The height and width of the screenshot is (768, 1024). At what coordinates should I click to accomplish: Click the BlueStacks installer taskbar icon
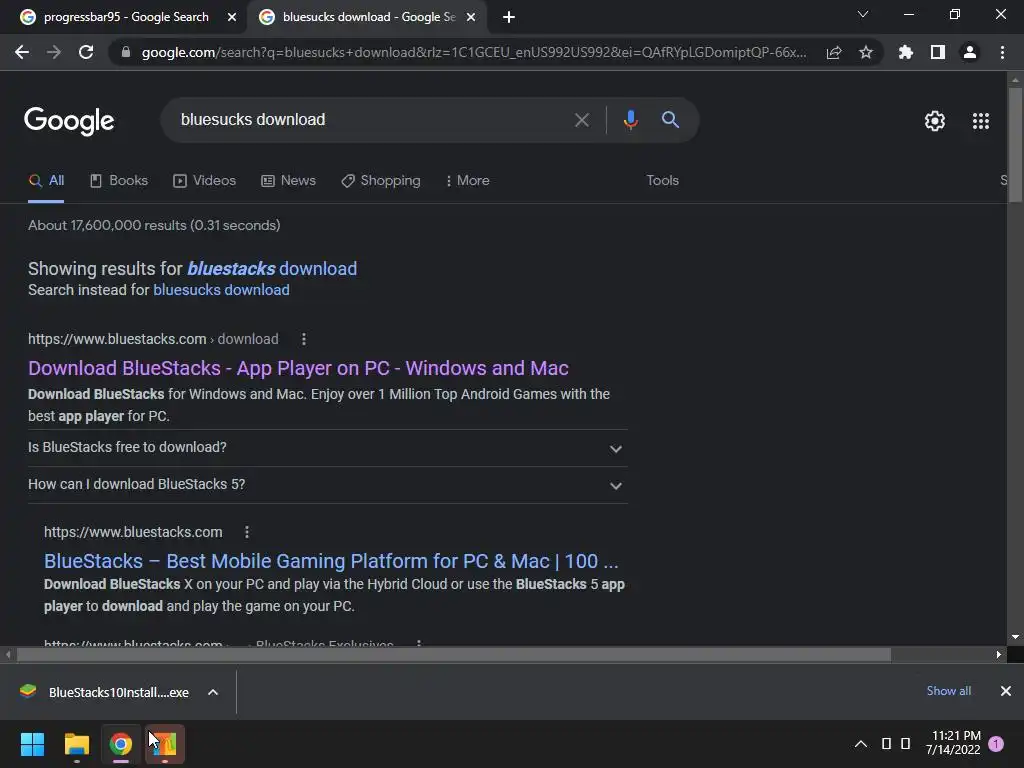165,744
